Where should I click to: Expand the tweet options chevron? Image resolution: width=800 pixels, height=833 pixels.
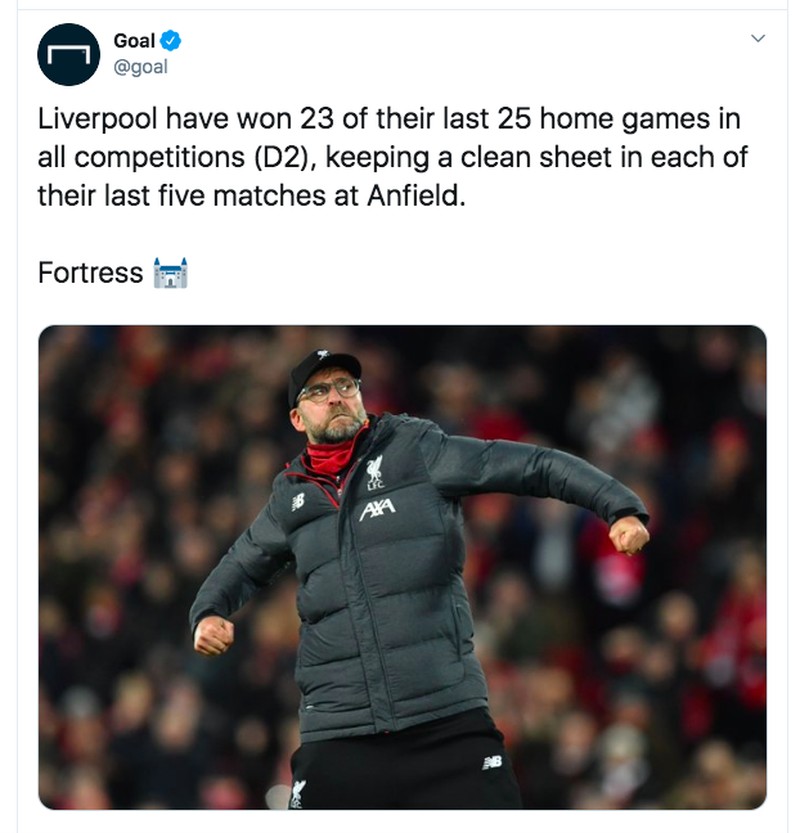(x=757, y=39)
